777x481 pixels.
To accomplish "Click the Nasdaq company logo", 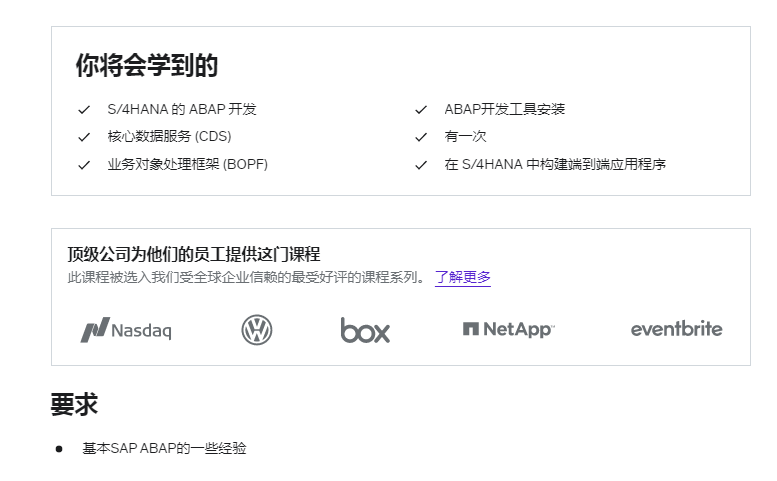I will pyautogui.click(x=126, y=330).
